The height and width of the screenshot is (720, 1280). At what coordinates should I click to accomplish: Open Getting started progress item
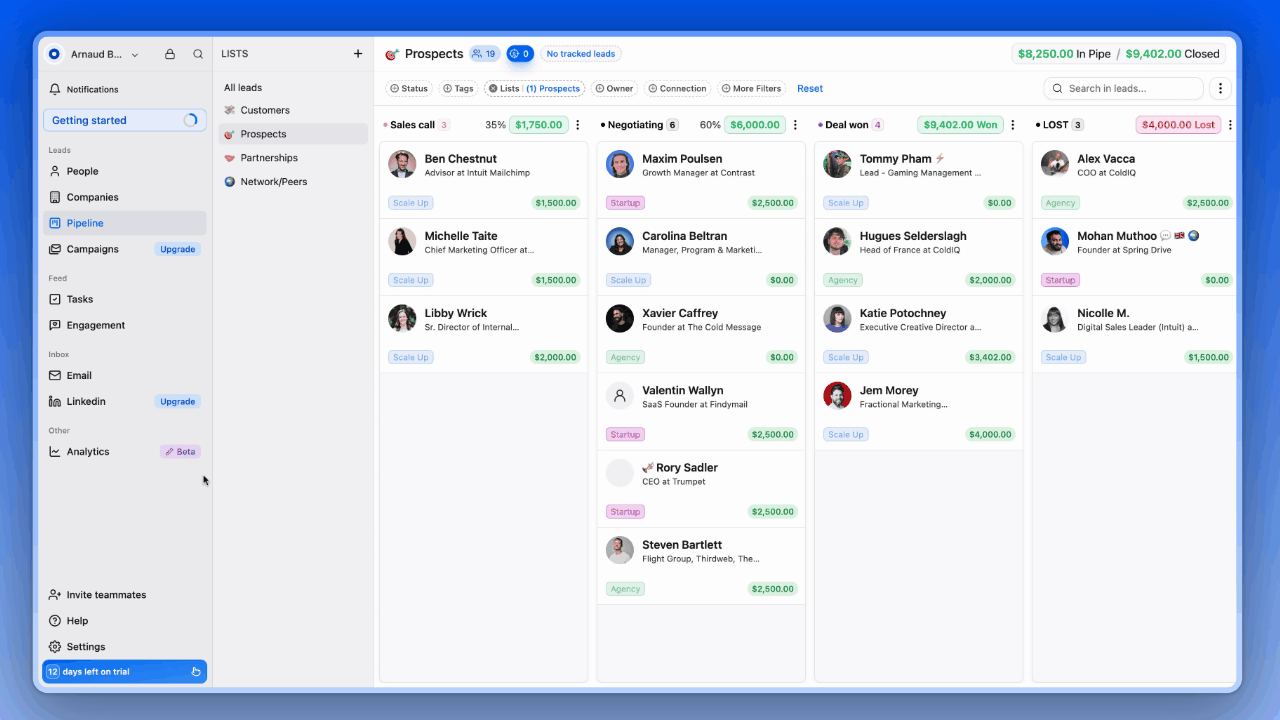coord(124,120)
